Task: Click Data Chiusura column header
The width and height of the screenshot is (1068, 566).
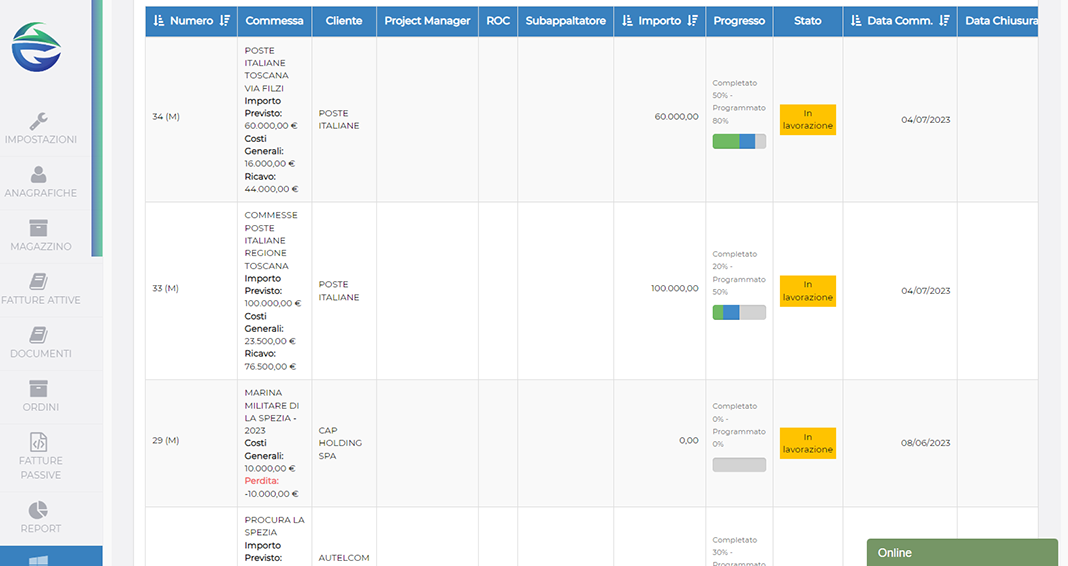Action: click(x=999, y=21)
